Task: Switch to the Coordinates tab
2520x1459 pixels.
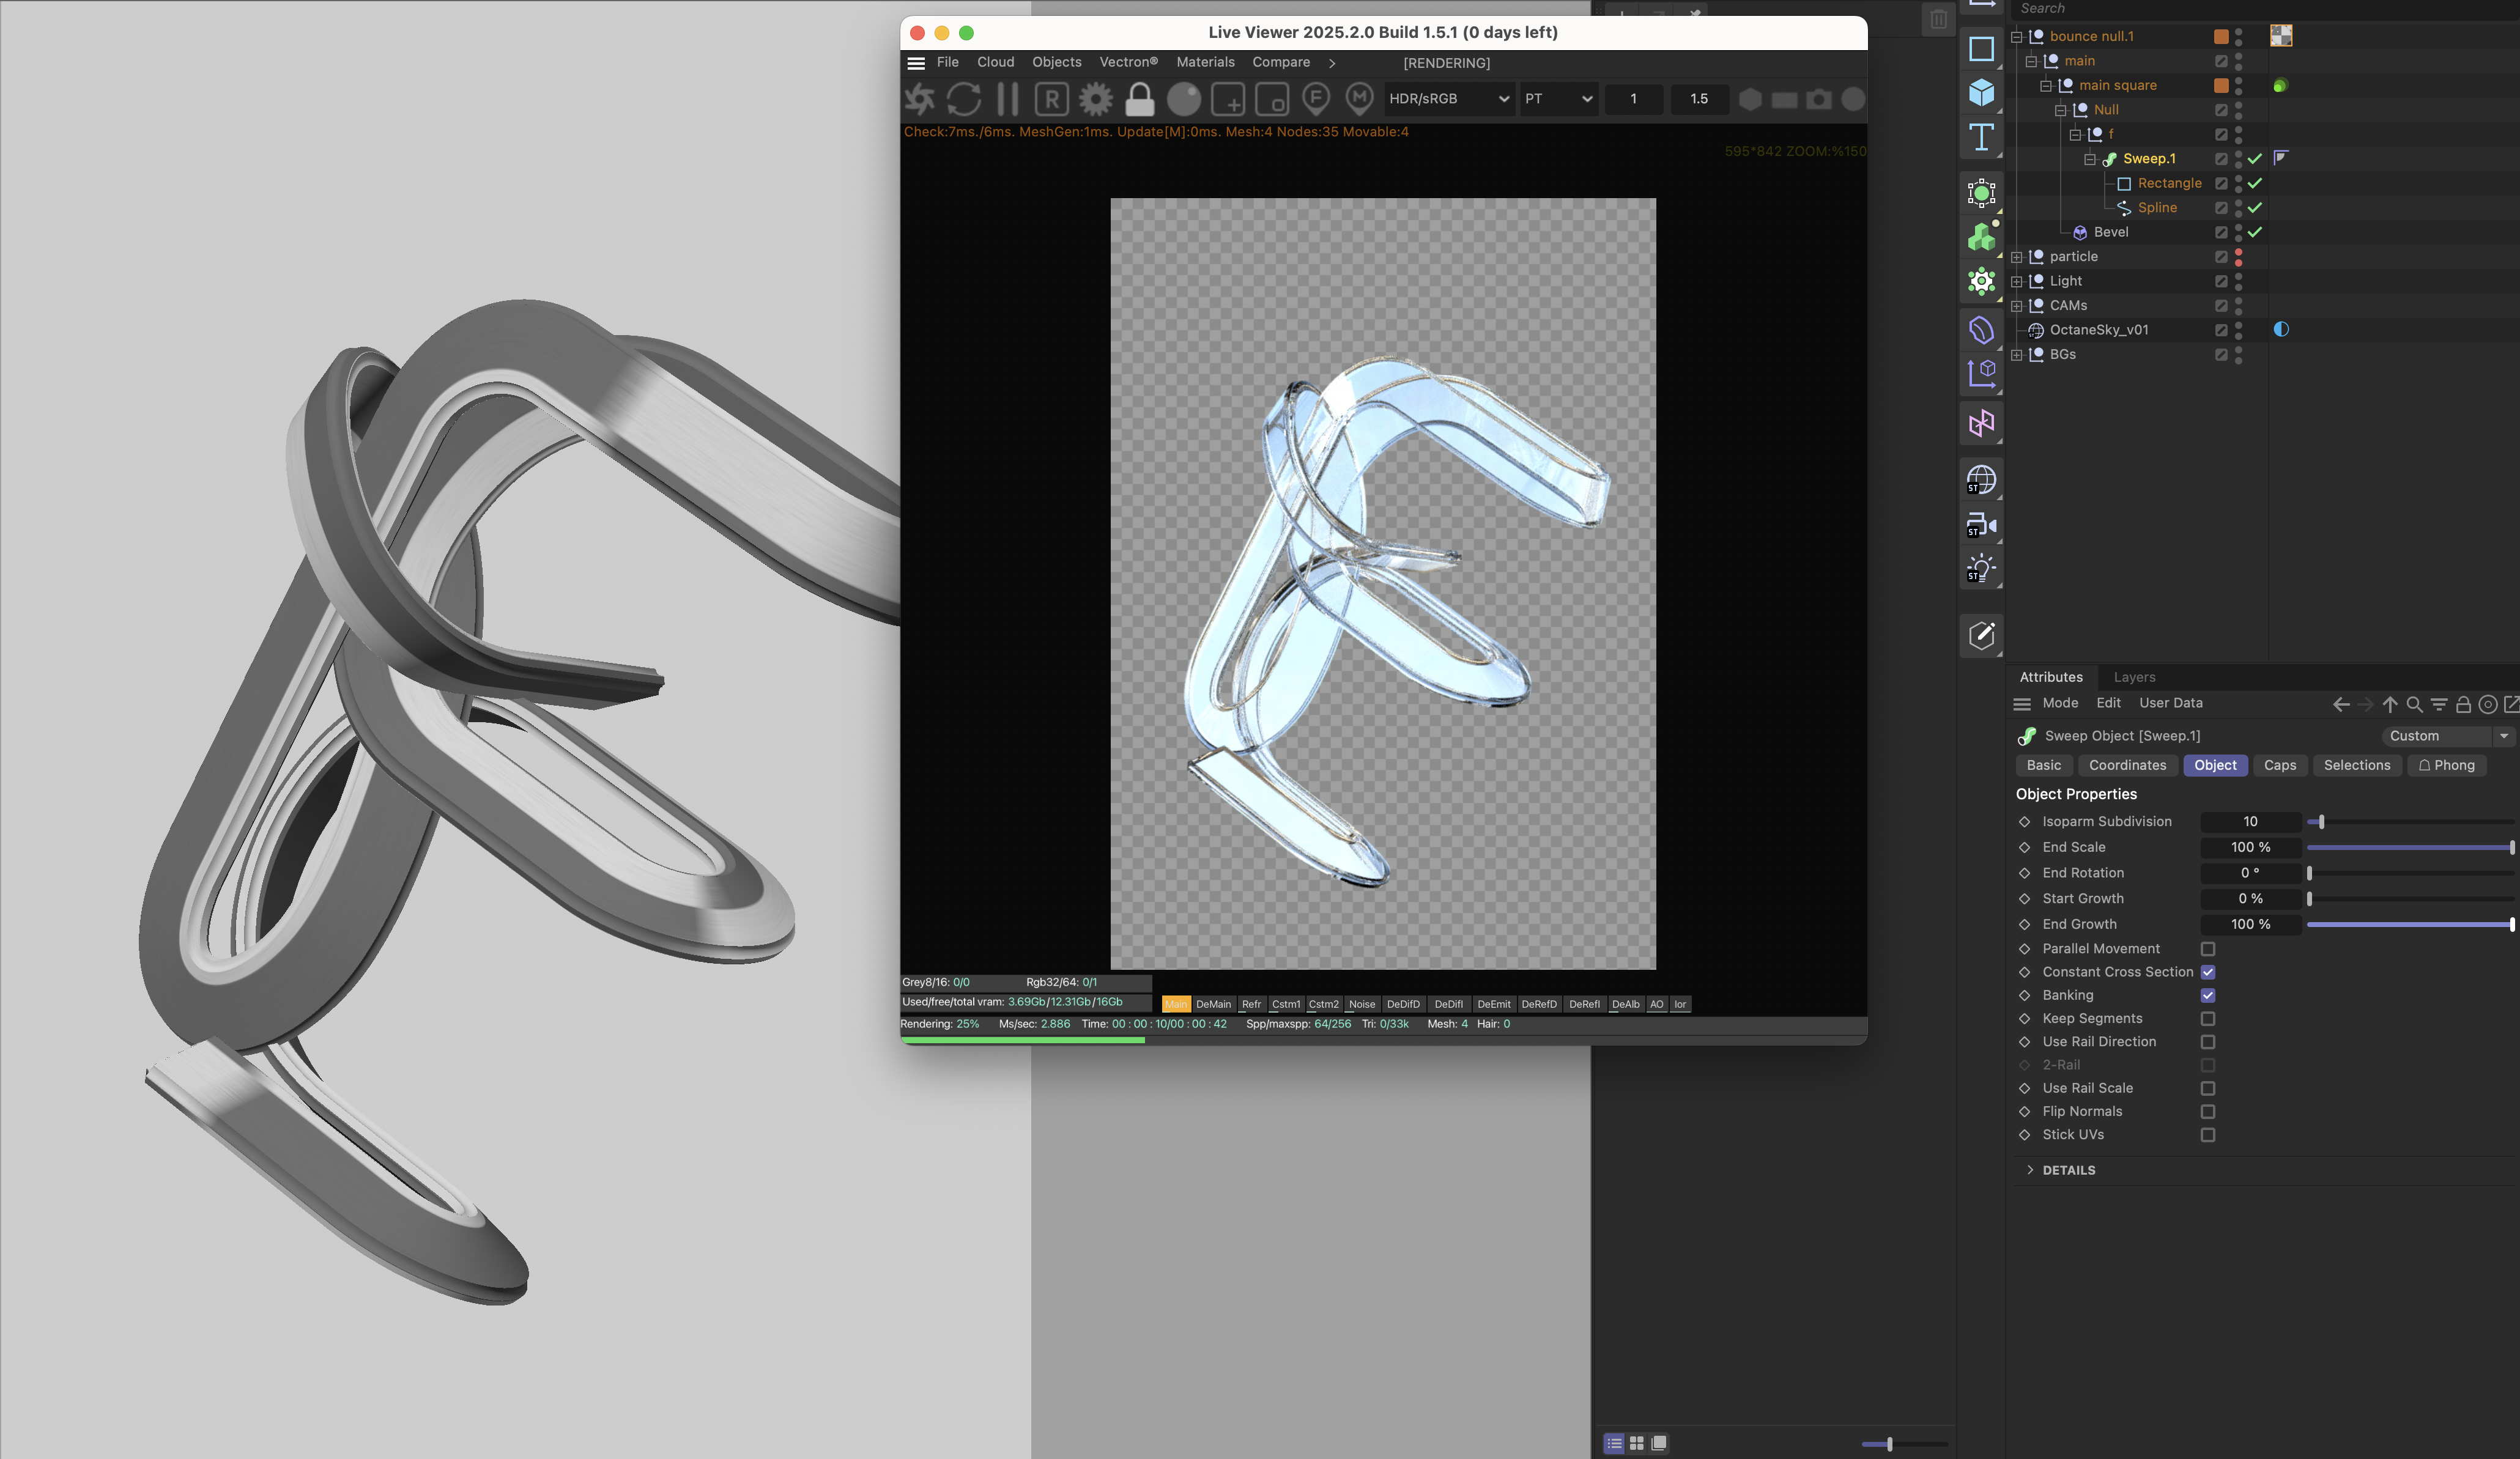Action: (x=2127, y=765)
